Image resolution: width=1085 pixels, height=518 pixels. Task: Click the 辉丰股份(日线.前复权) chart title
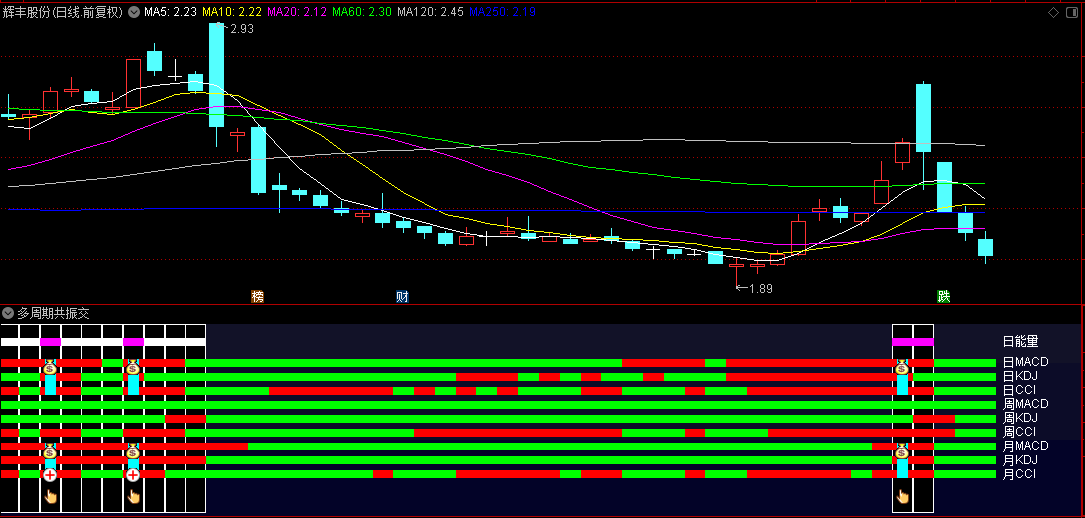click(63, 12)
